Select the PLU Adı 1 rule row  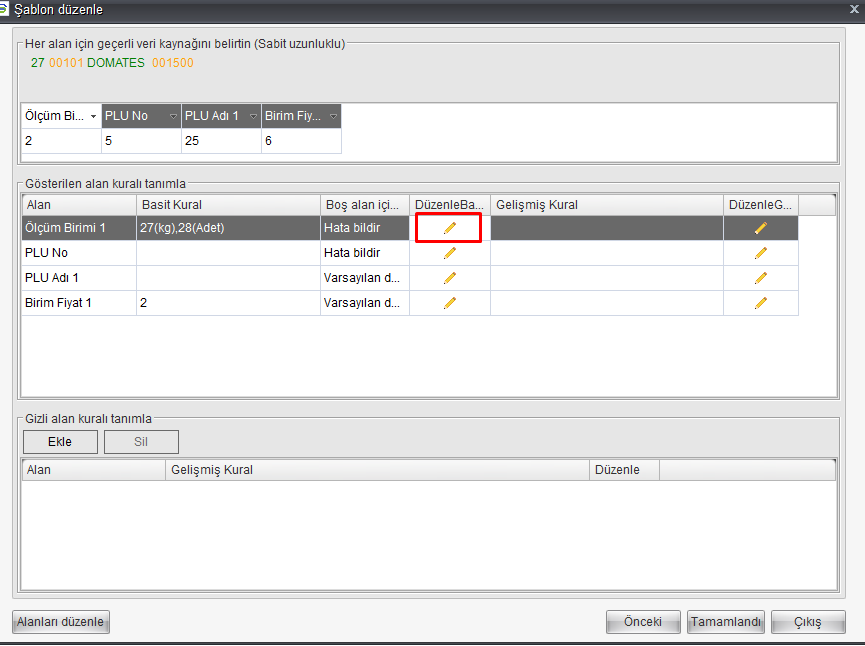(x=410, y=277)
